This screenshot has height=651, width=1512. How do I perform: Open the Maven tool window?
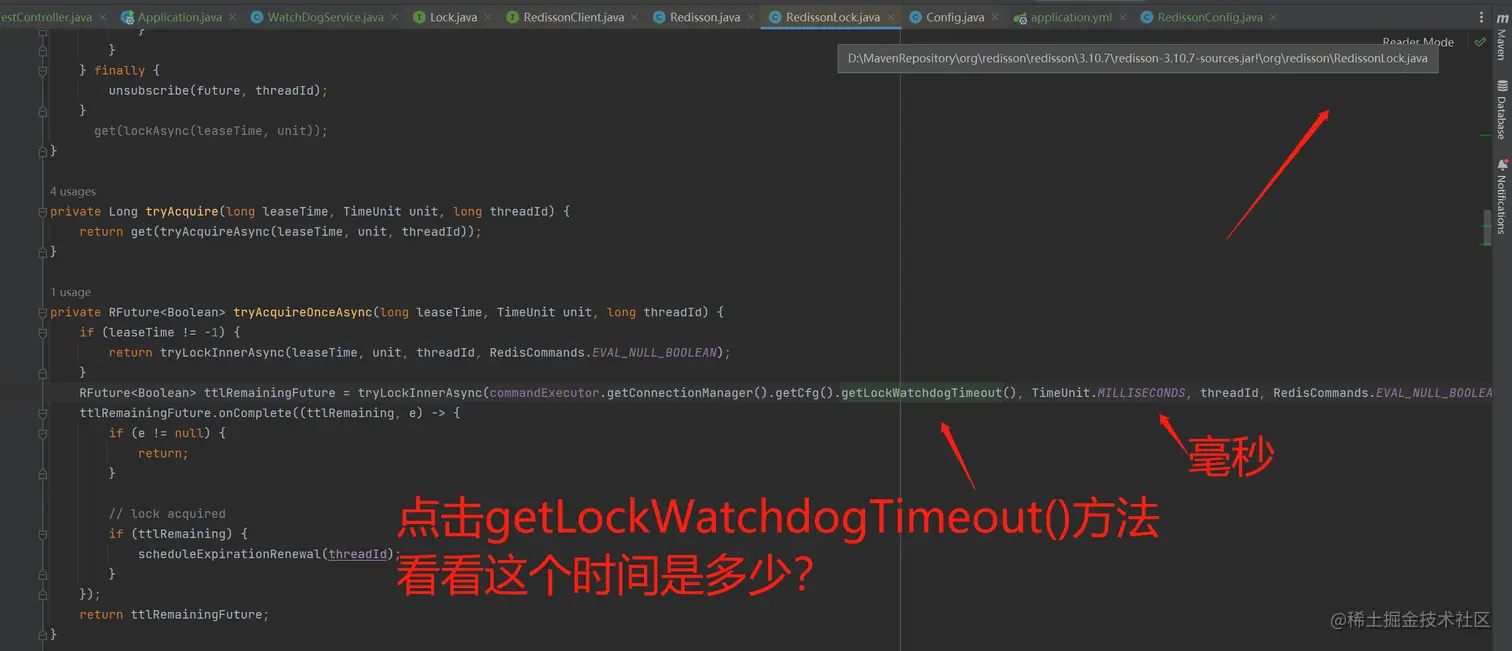tap(1501, 35)
